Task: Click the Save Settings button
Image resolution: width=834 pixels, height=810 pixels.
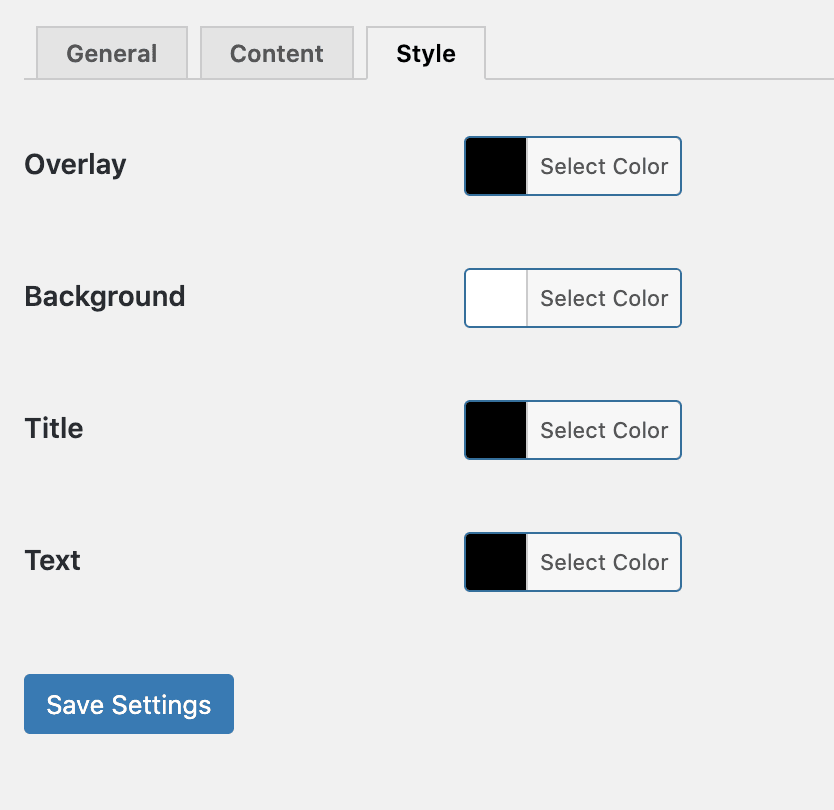Action: tap(129, 704)
